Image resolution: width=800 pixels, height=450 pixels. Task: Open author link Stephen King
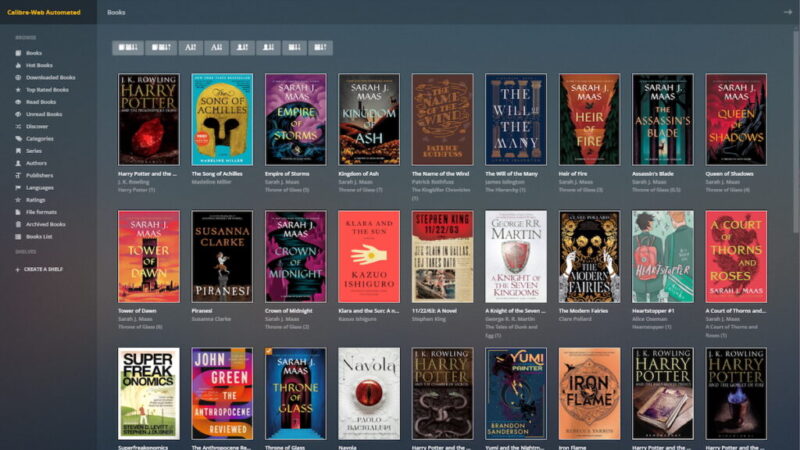coord(429,319)
